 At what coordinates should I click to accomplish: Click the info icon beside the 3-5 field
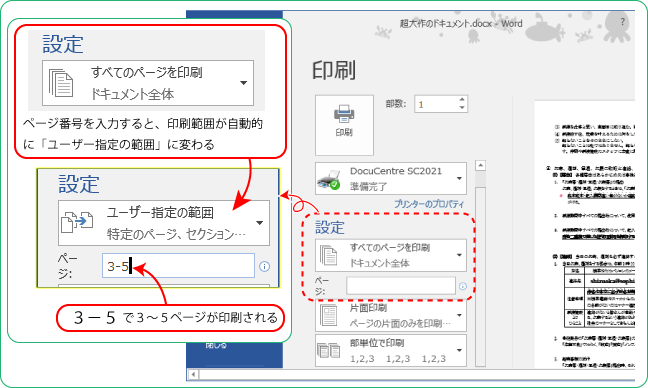coord(264,267)
